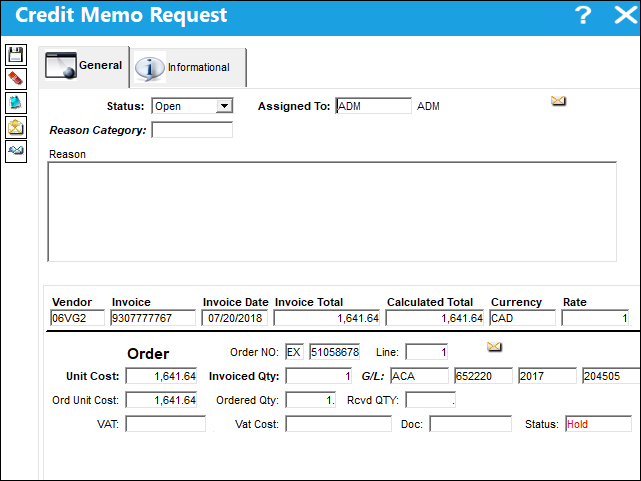This screenshot has height=481, width=641.
Task: Click the Assigned To input field
Action: (x=373, y=106)
